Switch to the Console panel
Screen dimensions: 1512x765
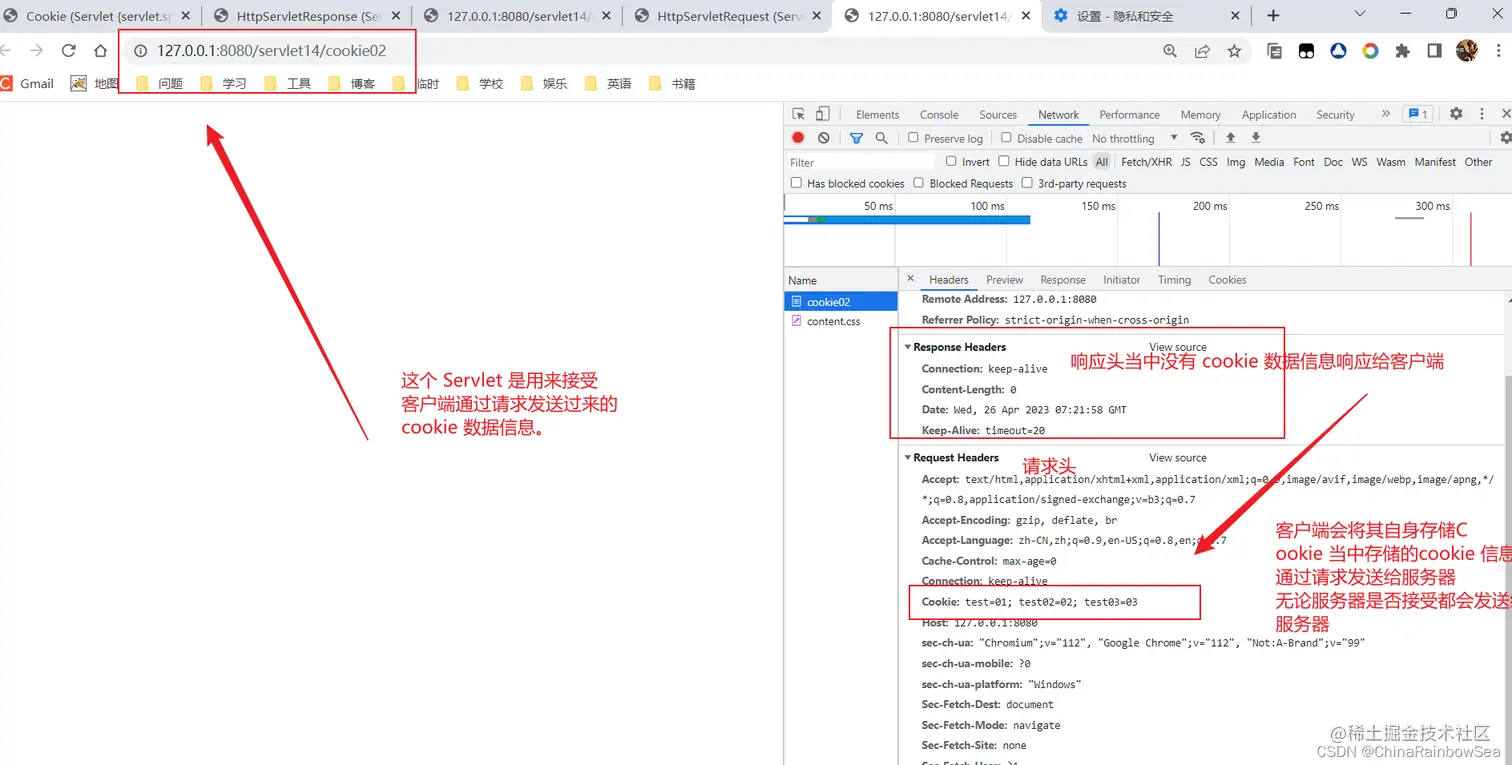[938, 114]
